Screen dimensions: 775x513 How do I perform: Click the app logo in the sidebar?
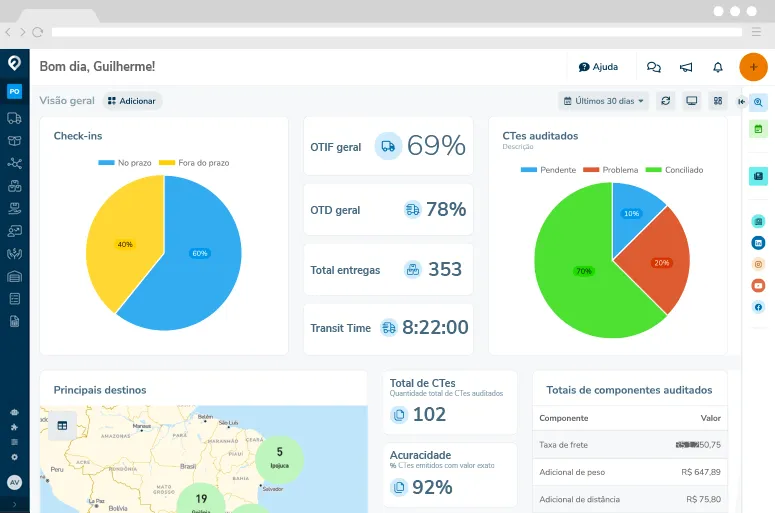coord(14,63)
